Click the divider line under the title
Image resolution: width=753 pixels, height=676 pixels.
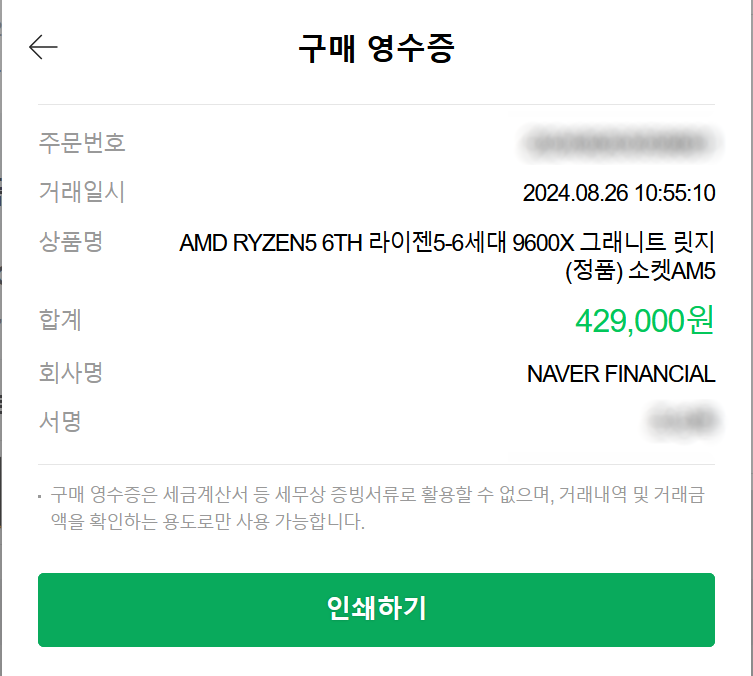click(x=376, y=104)
